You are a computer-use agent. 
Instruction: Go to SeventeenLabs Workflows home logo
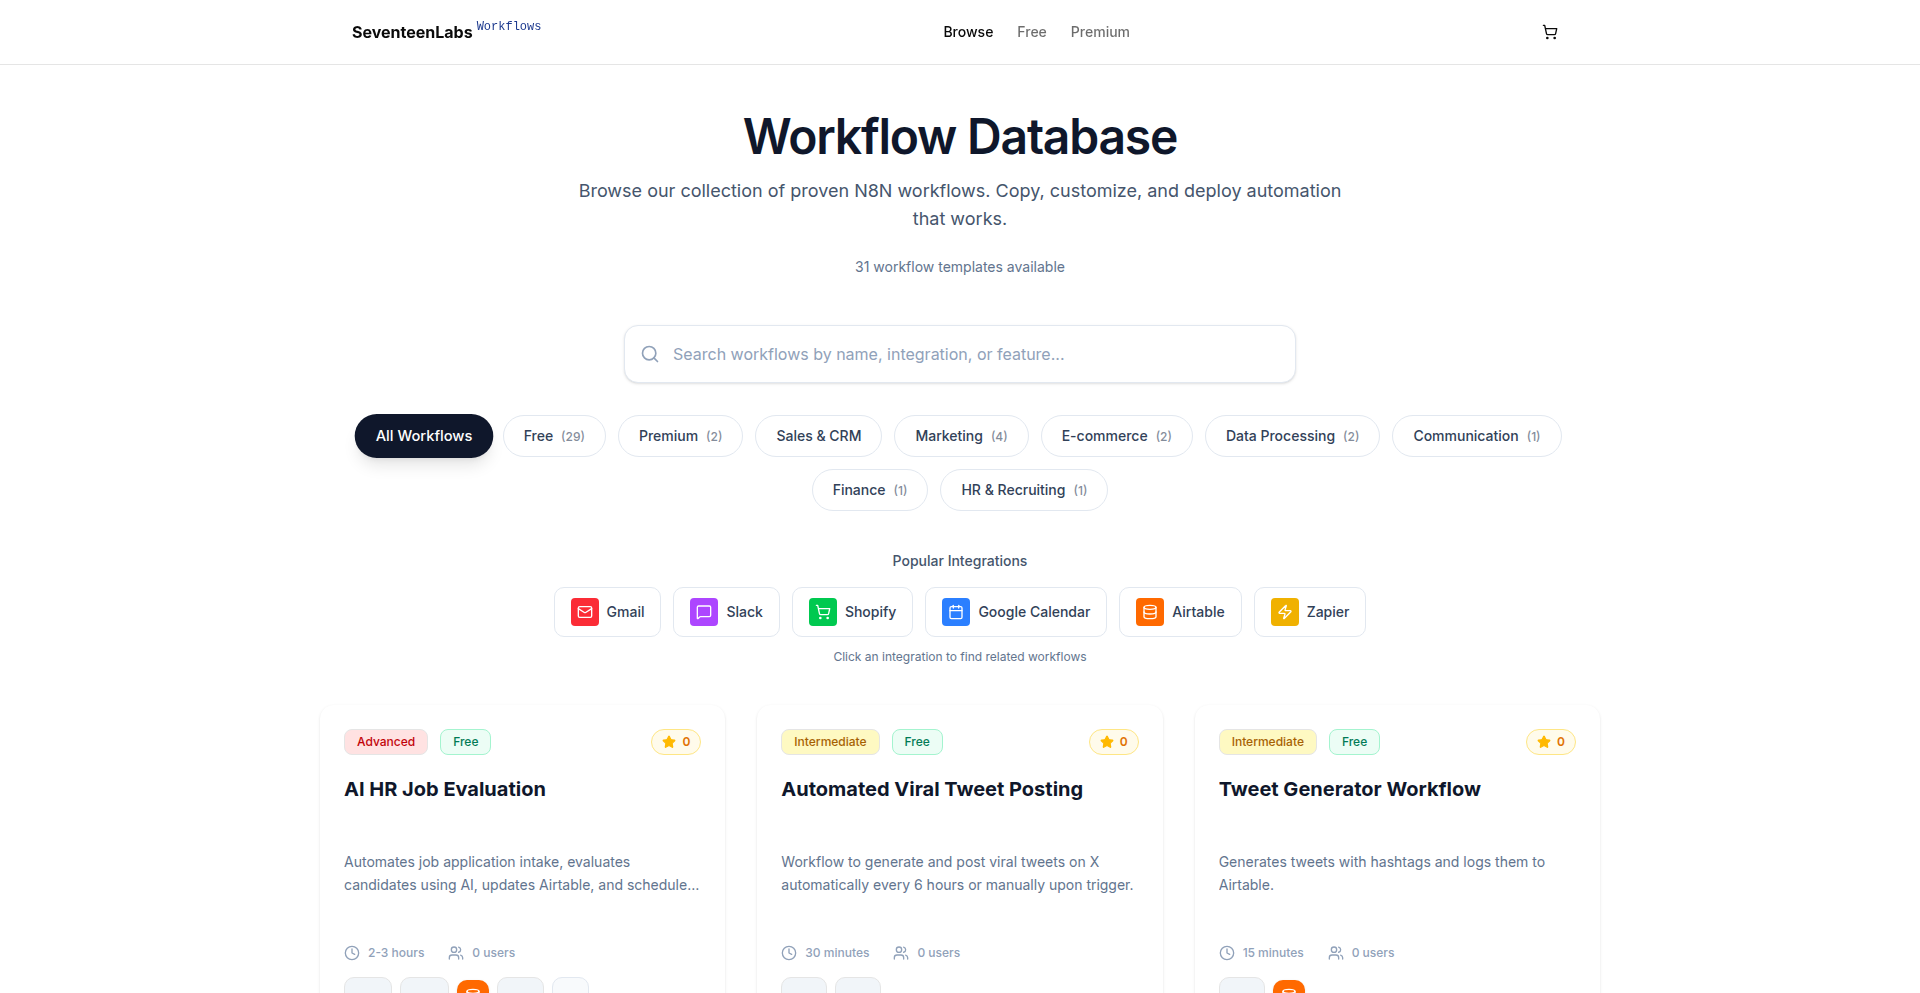point(446,31)
